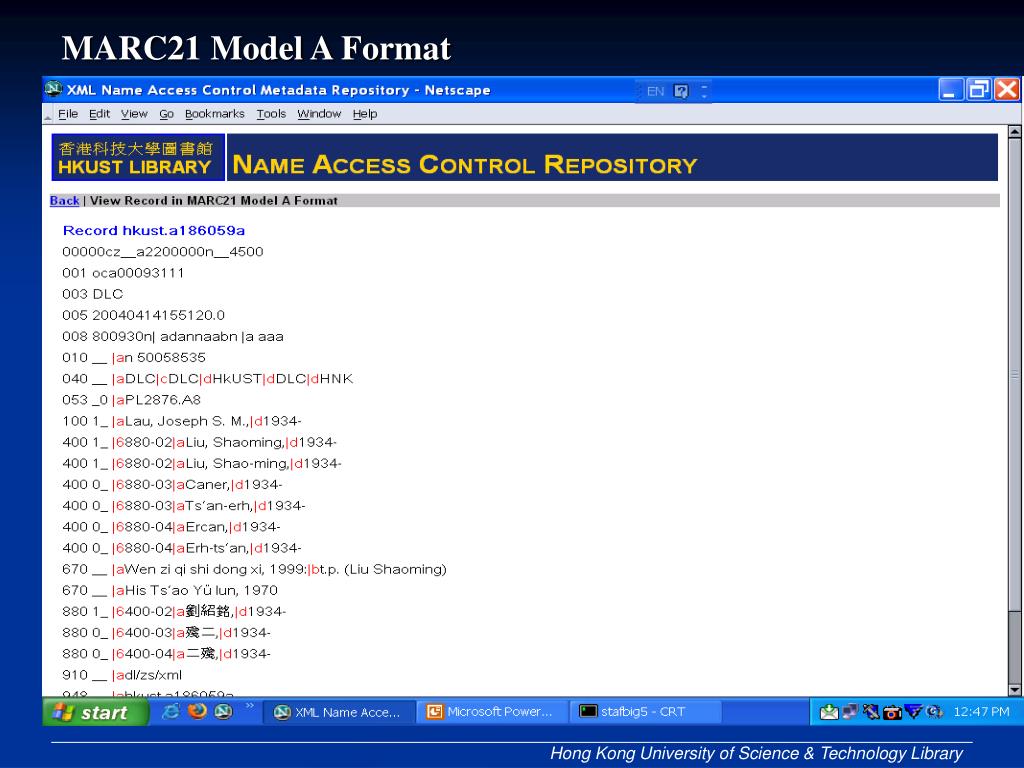Viewport: 1024px width, 768px height.
Task: Click the 053 PL2876.A8 line
Action: [131, 400]
